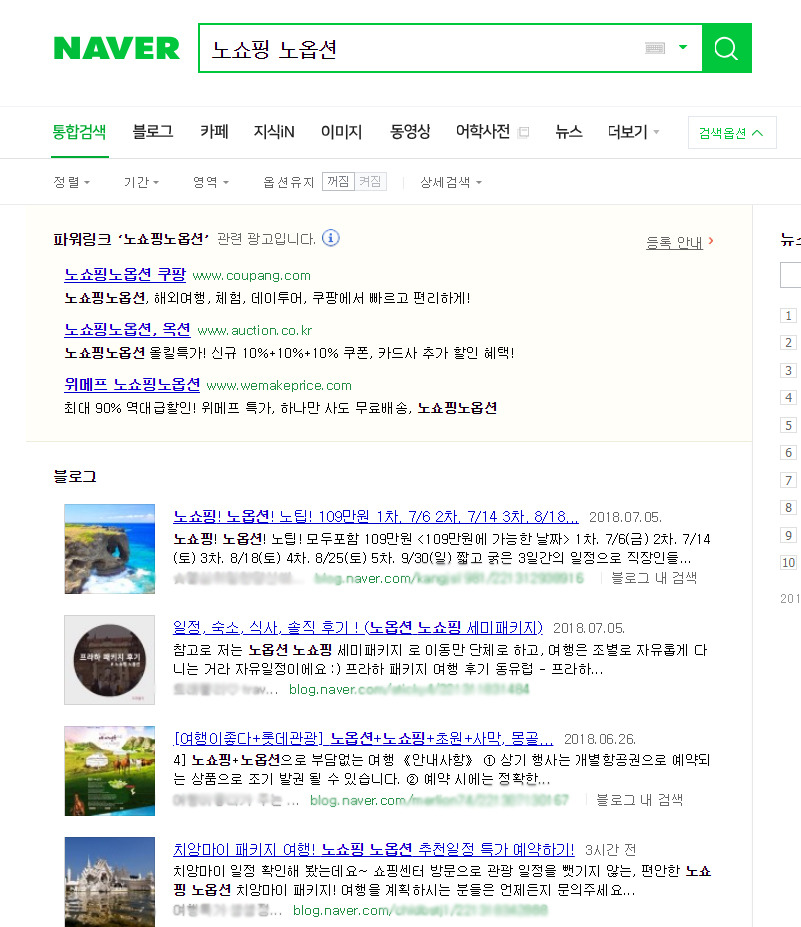
Task: Expand search suggestions dropdown arrow
Action: pyautogui.click(x=683, y=47)
